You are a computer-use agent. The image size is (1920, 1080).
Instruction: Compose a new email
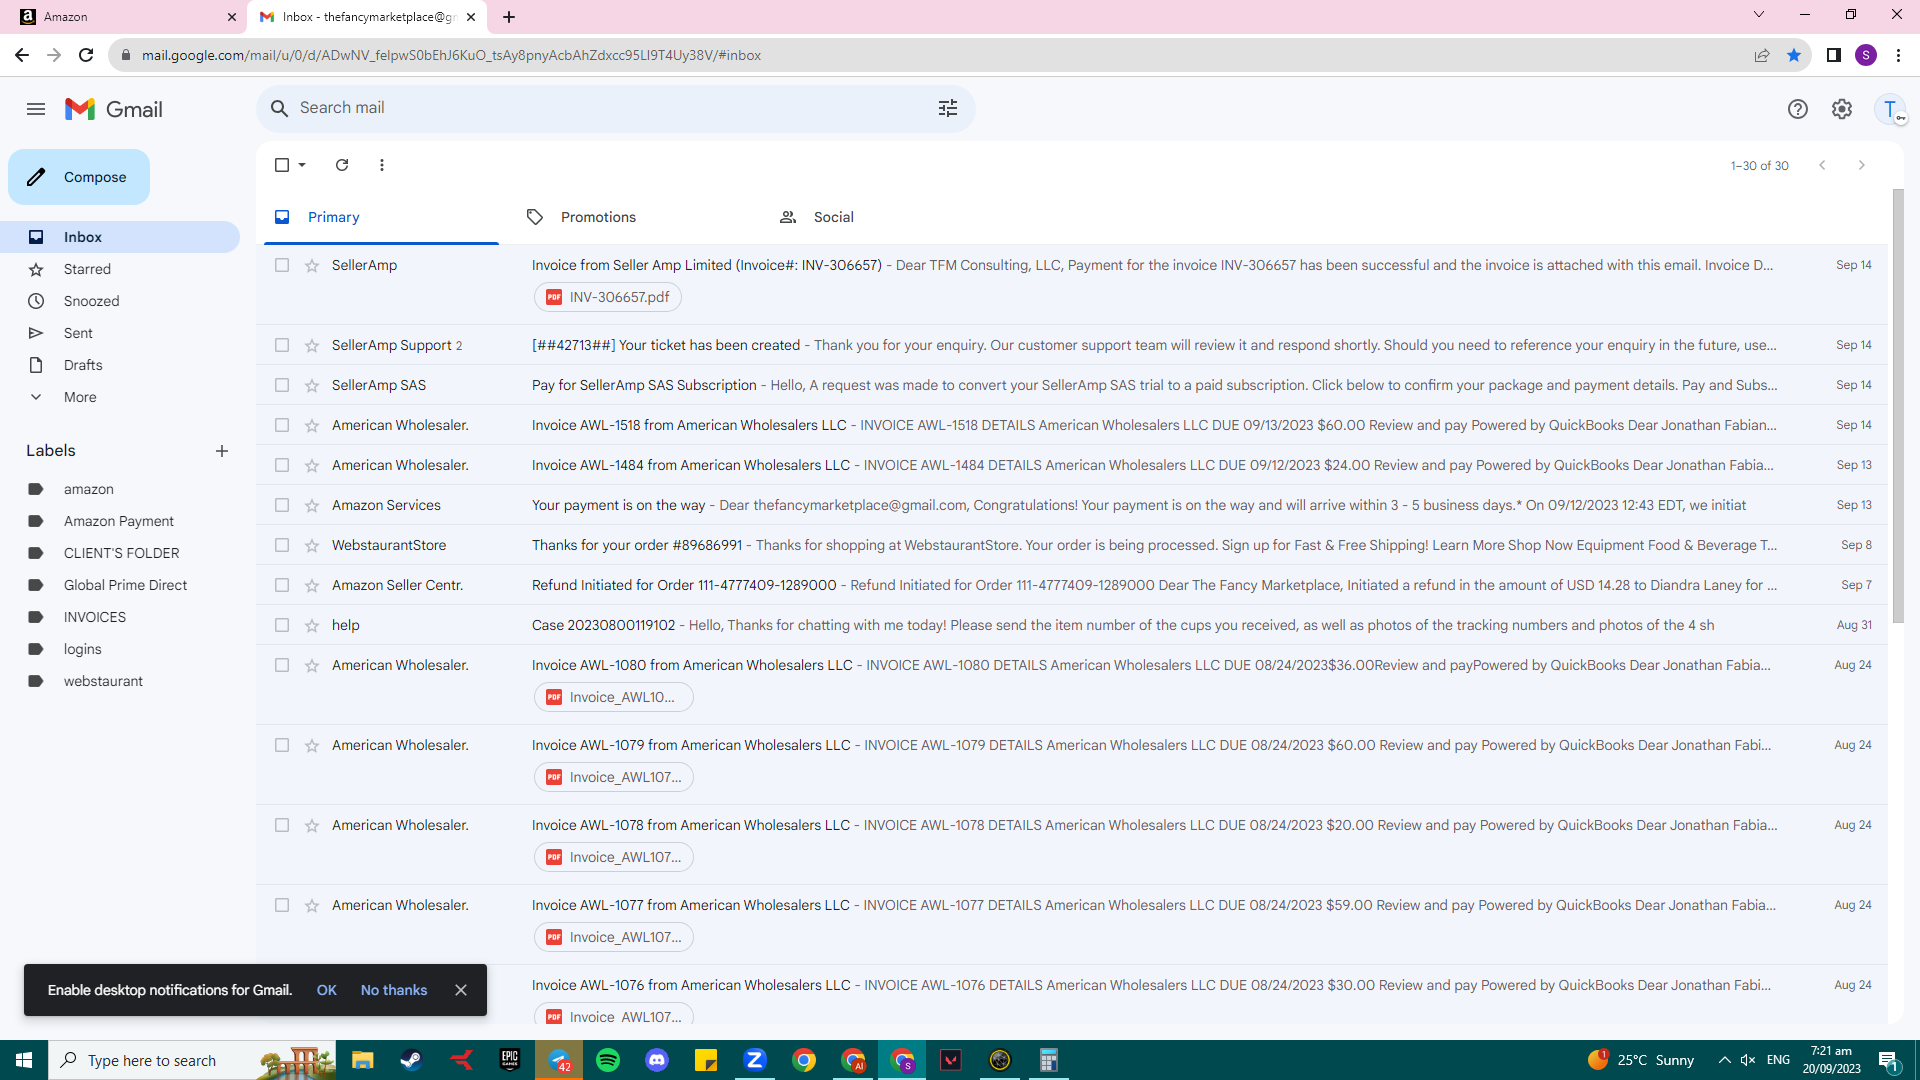[x=79, y=177]
